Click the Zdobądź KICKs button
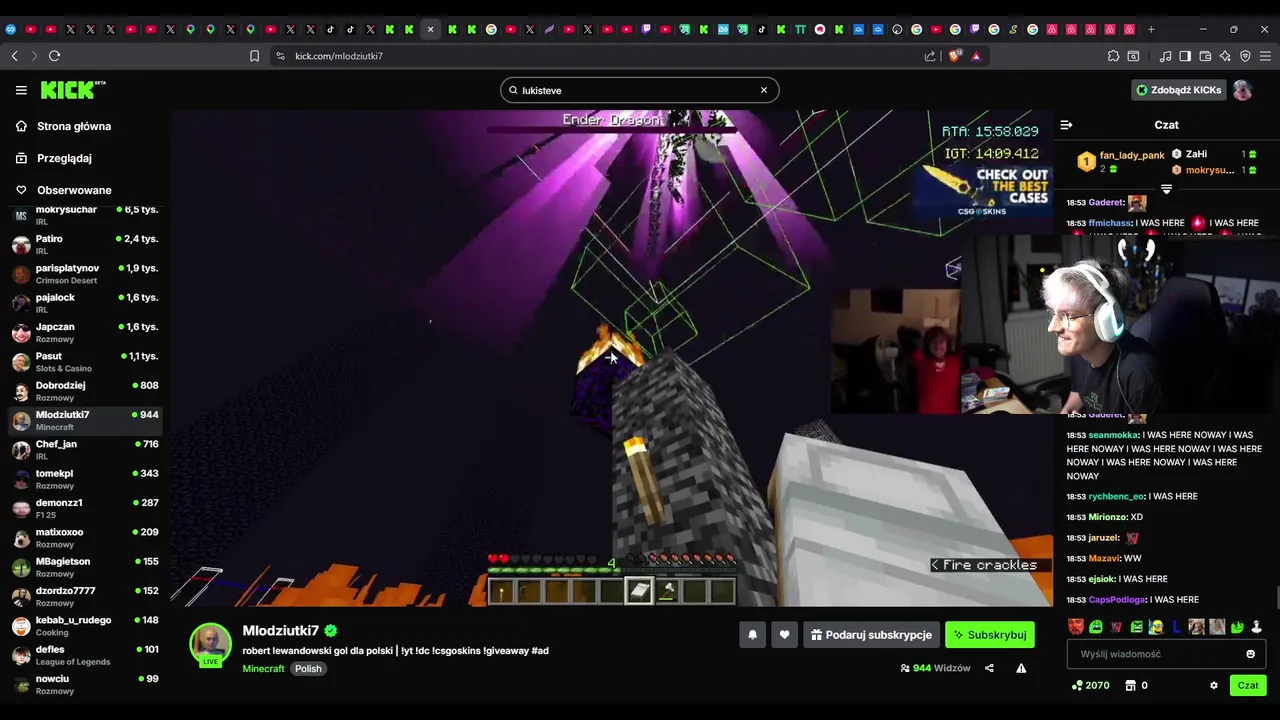Screen dimensions: 1280x720 (1179, 90)
